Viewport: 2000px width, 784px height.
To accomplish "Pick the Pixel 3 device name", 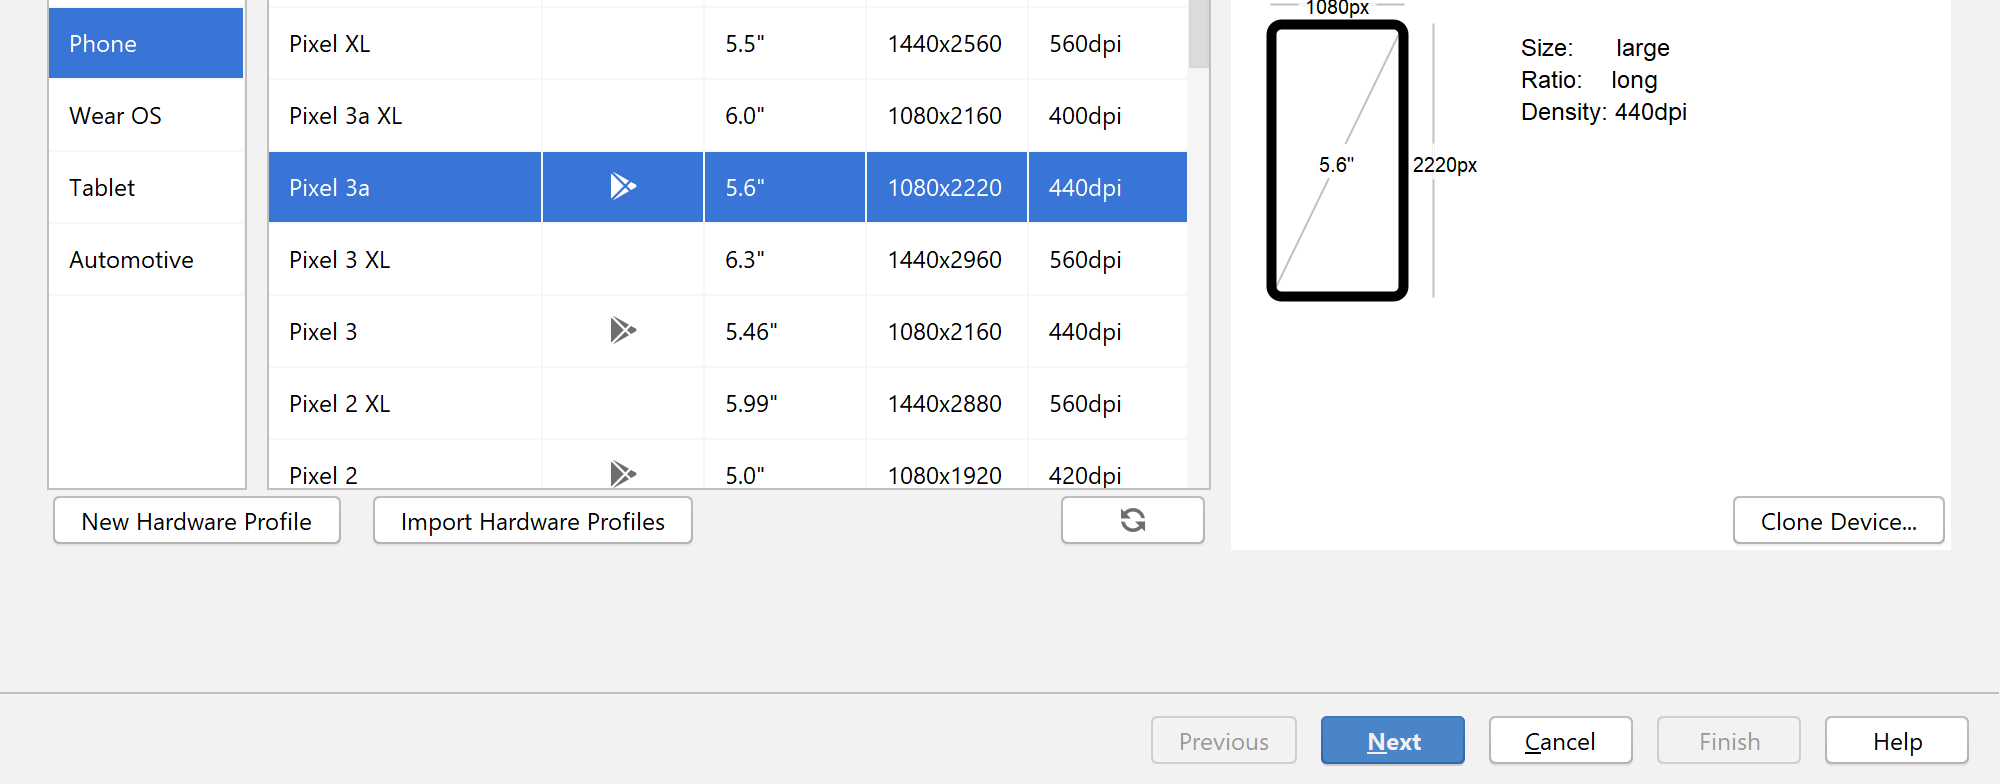I will [x=323, y=332].
